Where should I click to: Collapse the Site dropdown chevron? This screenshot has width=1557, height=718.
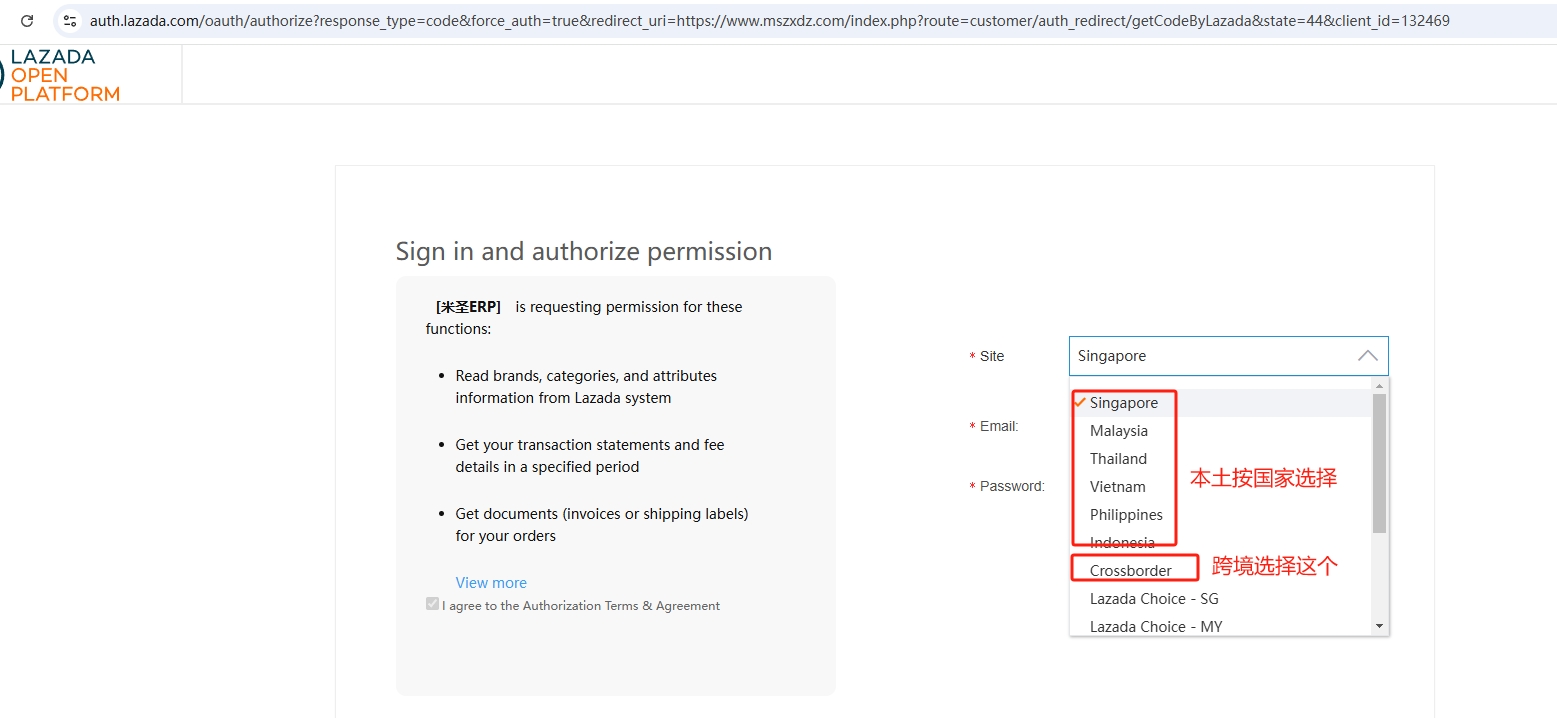(1367, 356)
